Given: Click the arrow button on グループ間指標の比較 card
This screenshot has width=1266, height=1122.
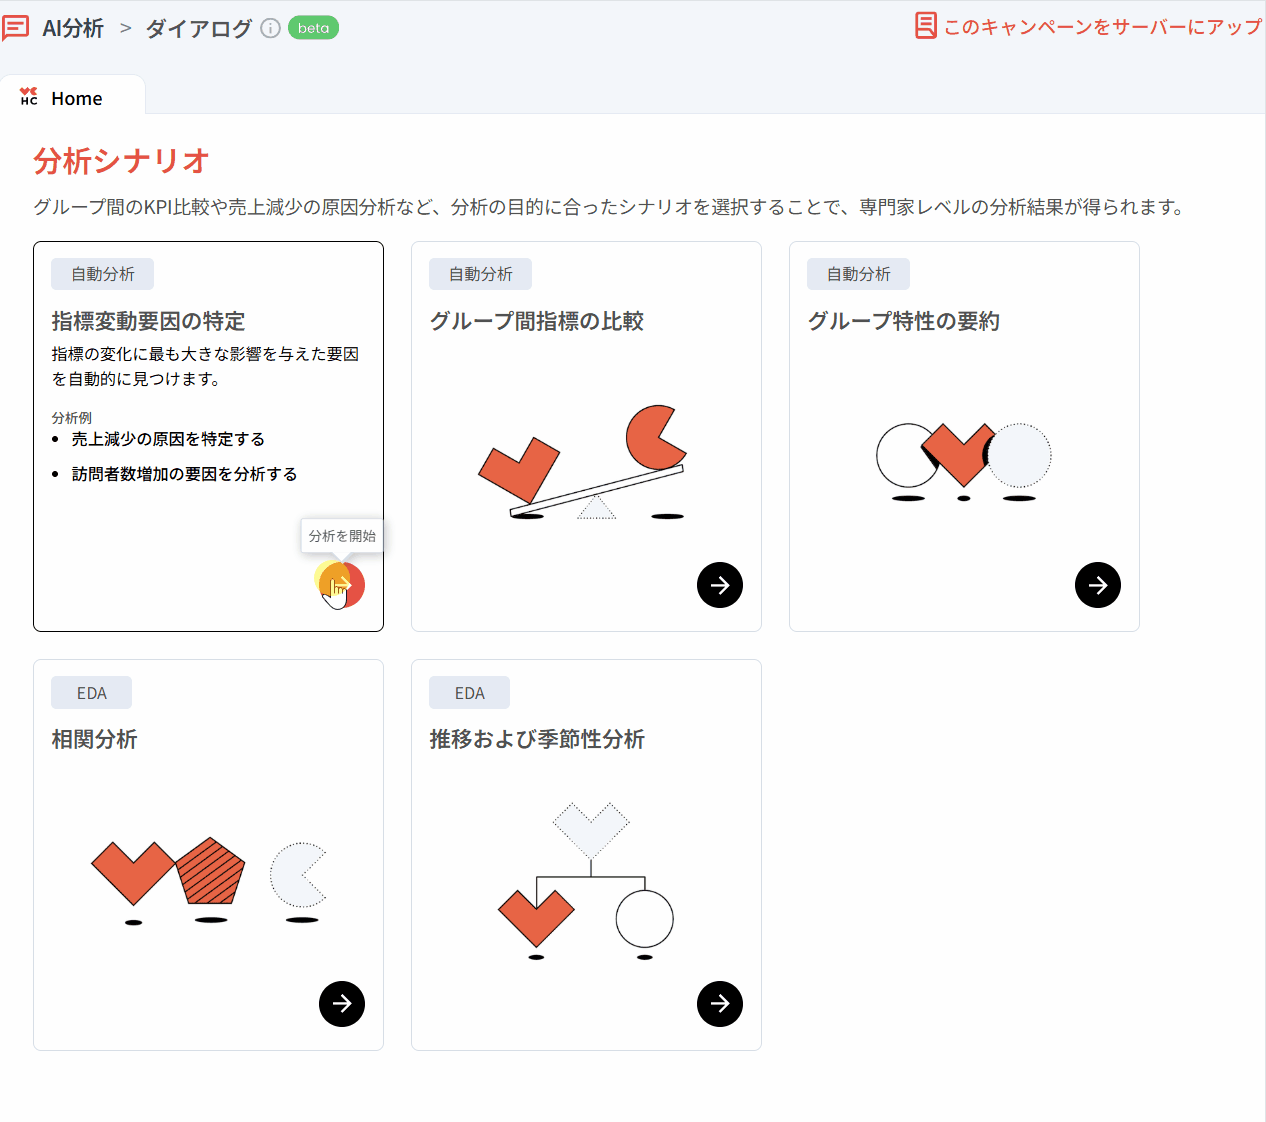Looking at the screenshot, I should click(x=720, y=585).
